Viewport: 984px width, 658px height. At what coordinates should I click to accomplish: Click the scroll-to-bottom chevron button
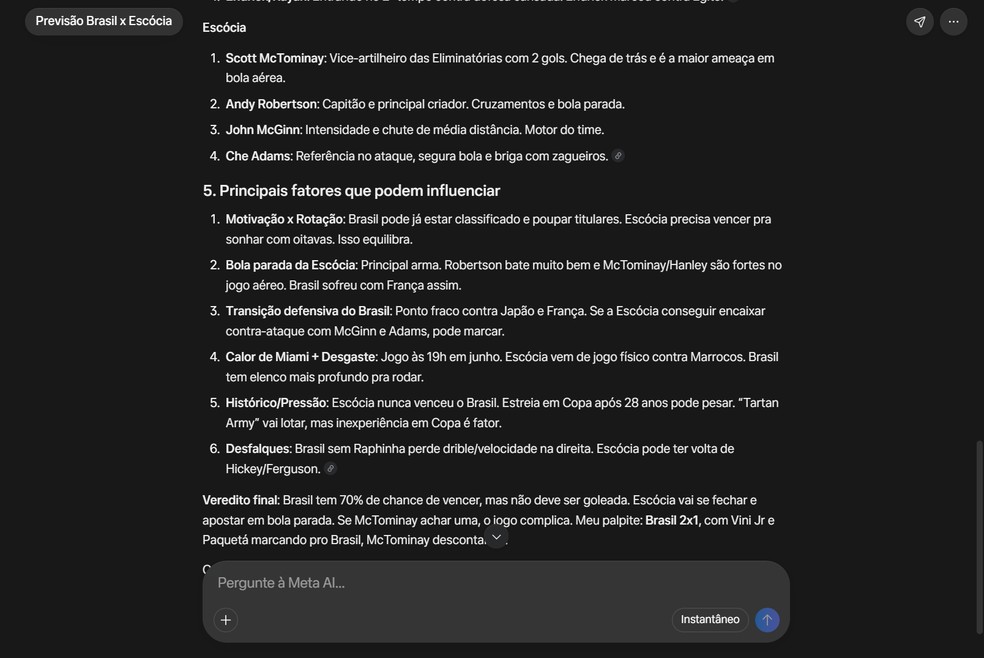pyautogui.click(x=496, y=537)
